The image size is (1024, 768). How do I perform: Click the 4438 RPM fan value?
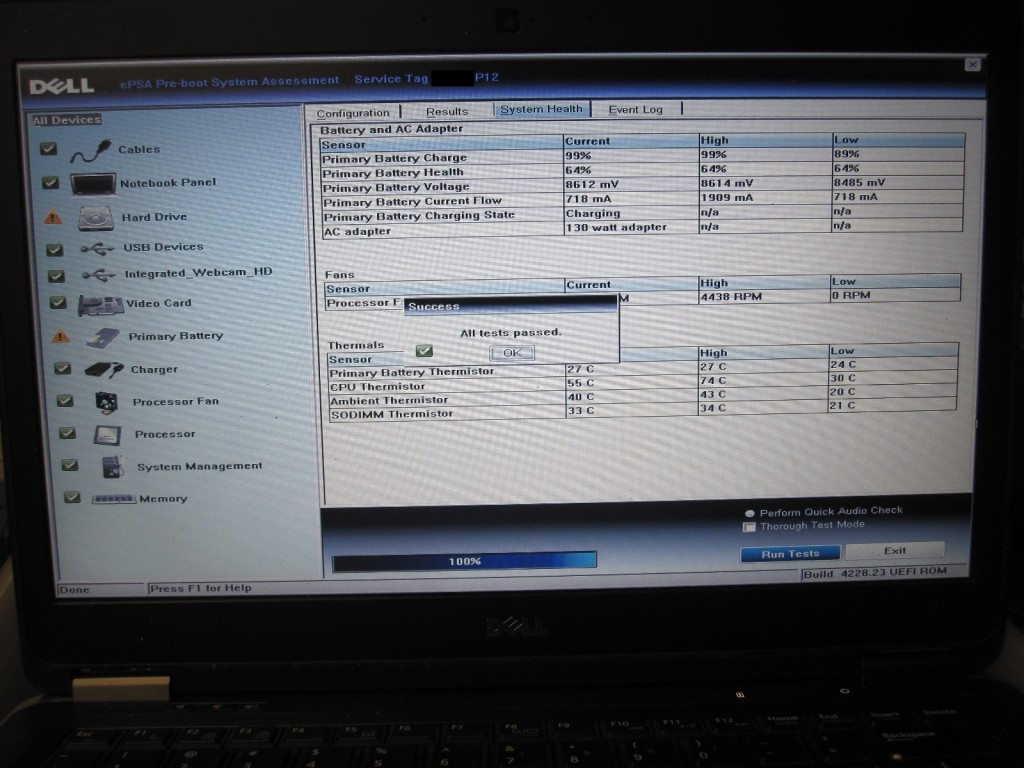[x=731, y=296]
